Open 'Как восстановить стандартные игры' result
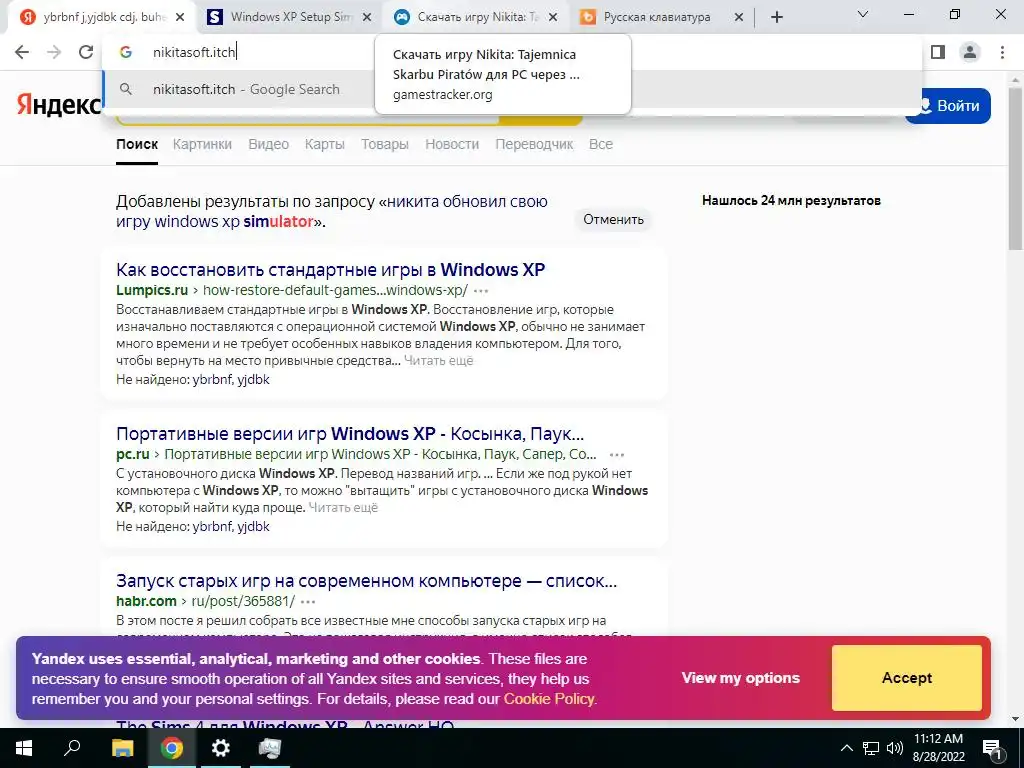This screenshot has height=768, width=1024. click(x=330, y=270)
